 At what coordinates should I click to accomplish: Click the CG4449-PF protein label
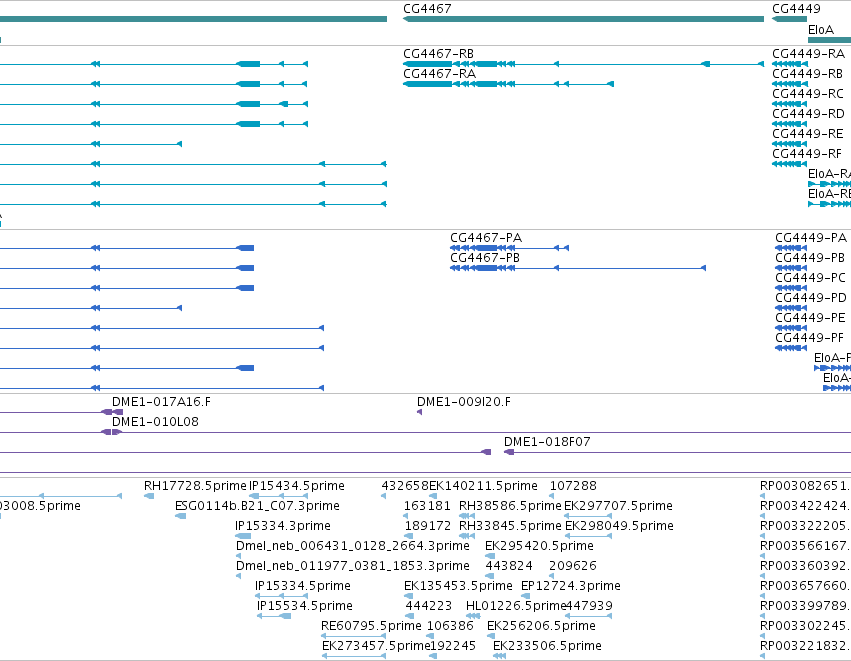(810, 338)
